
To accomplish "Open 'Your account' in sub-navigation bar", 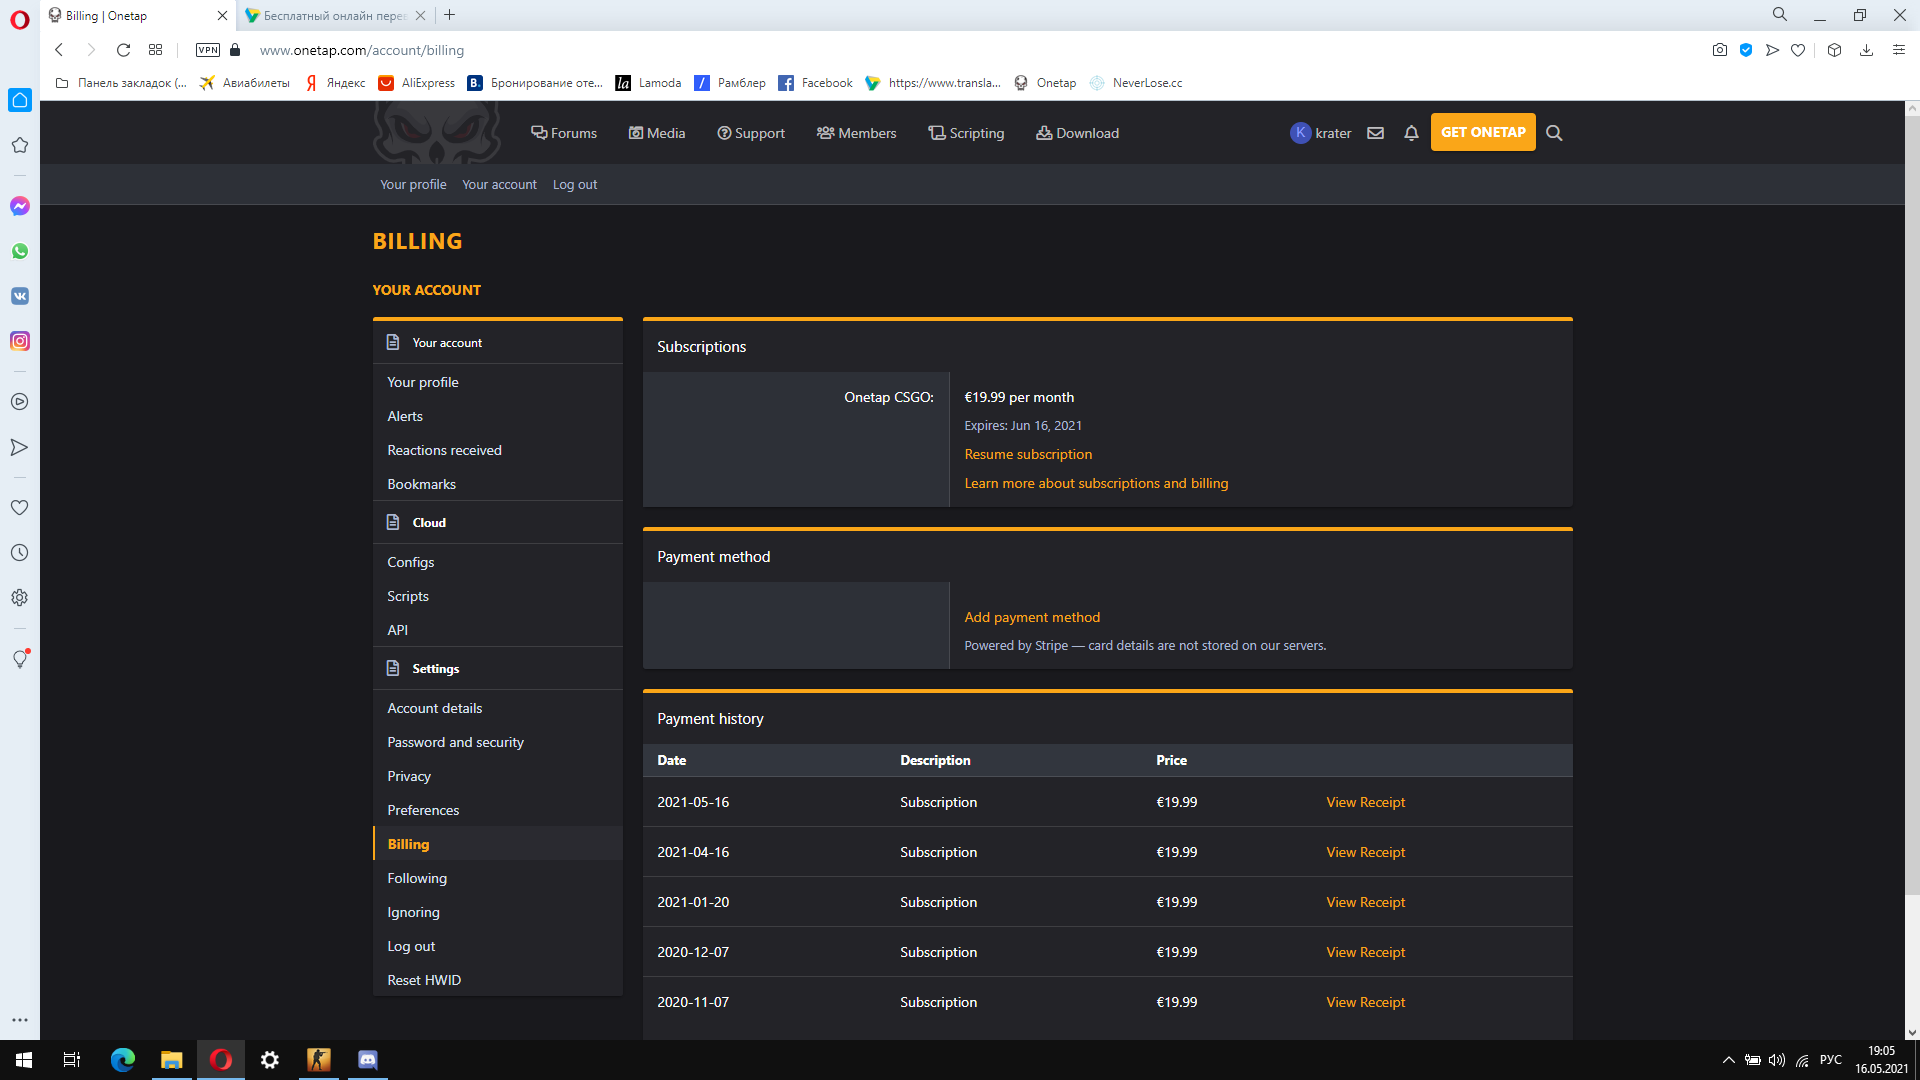I will [x=499, y=184].
